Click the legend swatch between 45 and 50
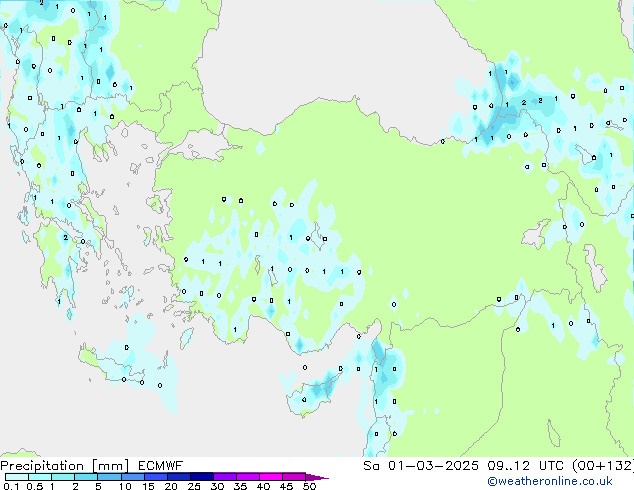Image resolution: width=634 pixels, height=490 pixels. click(x=294, y=477)
